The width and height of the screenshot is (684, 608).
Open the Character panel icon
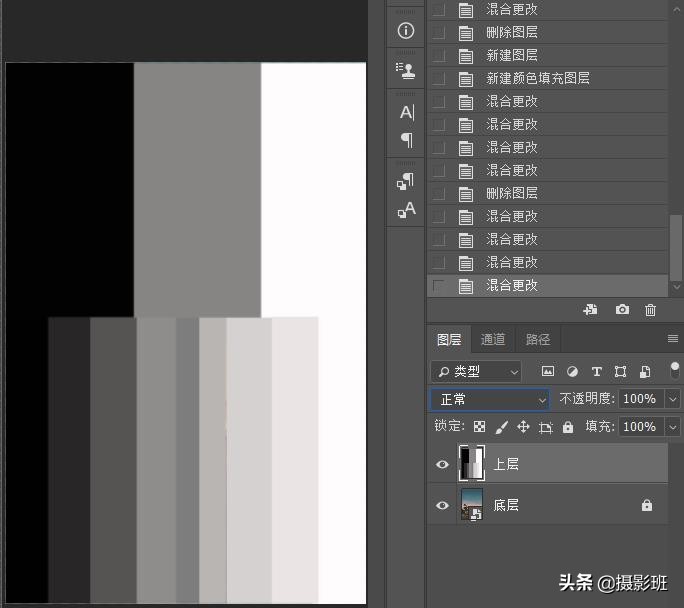click(407, 113)
